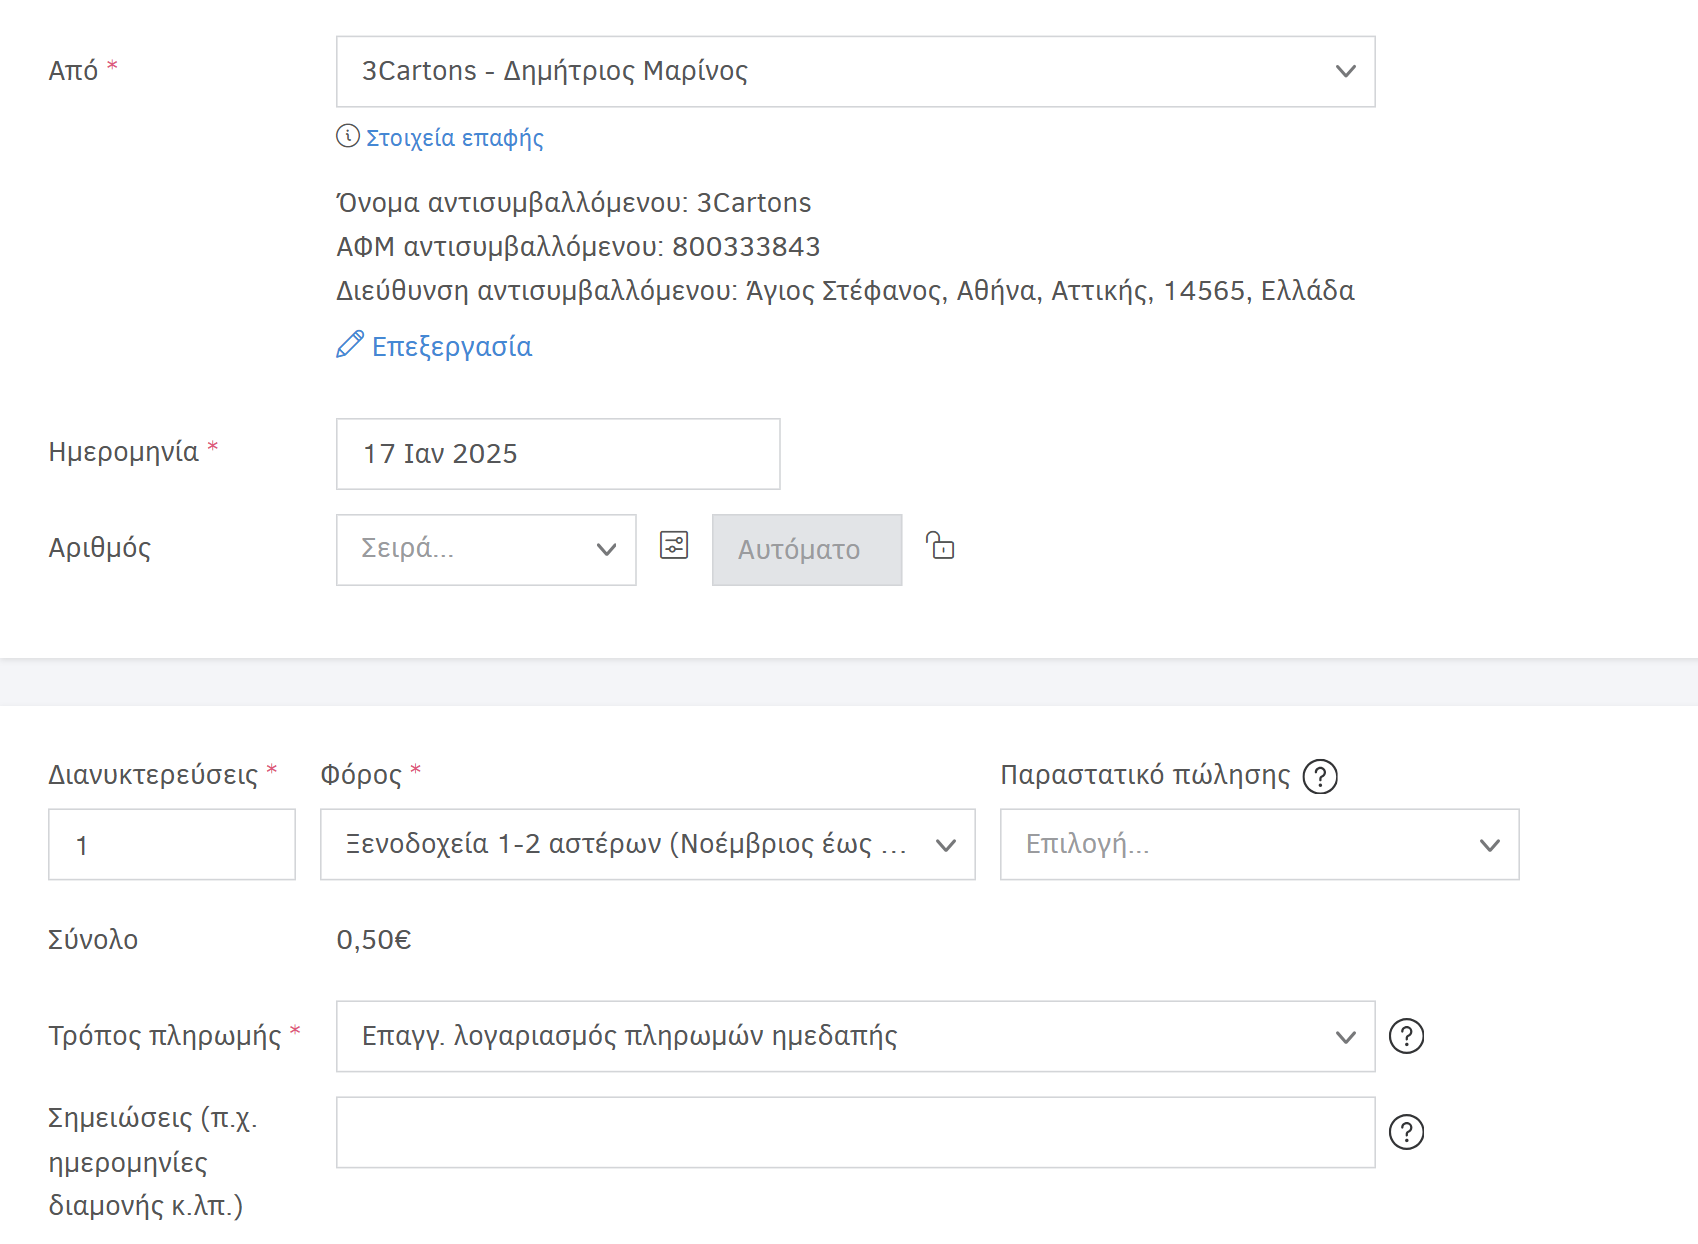Click the Αυτόματο number field

pyautogui.click(x=807, y=550)
